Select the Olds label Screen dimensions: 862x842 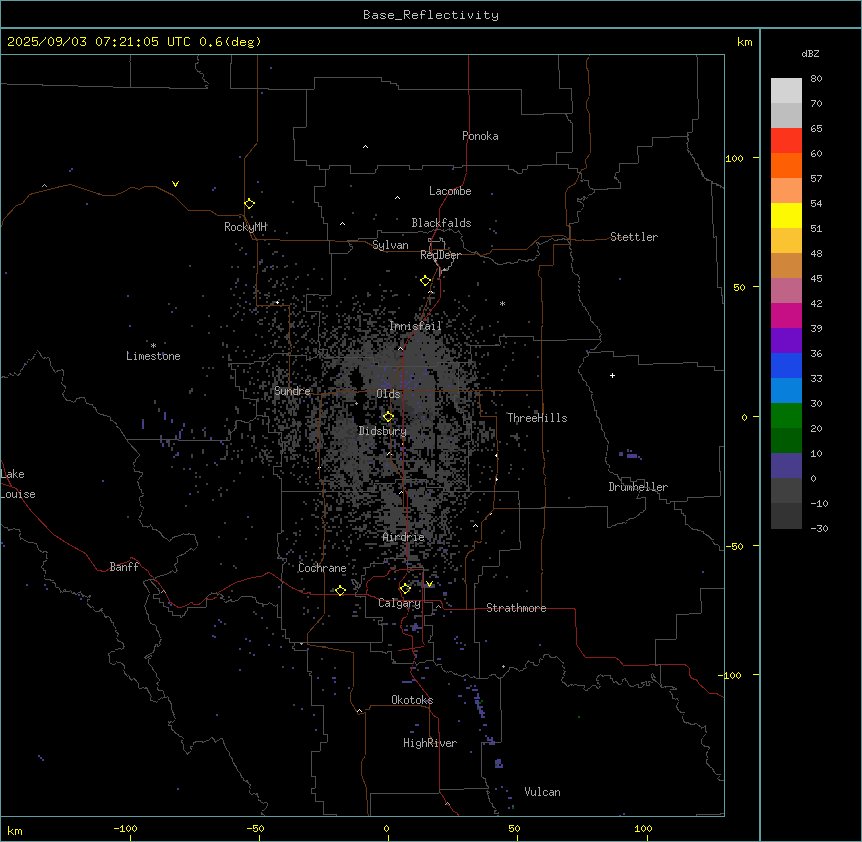coord(388,394)
